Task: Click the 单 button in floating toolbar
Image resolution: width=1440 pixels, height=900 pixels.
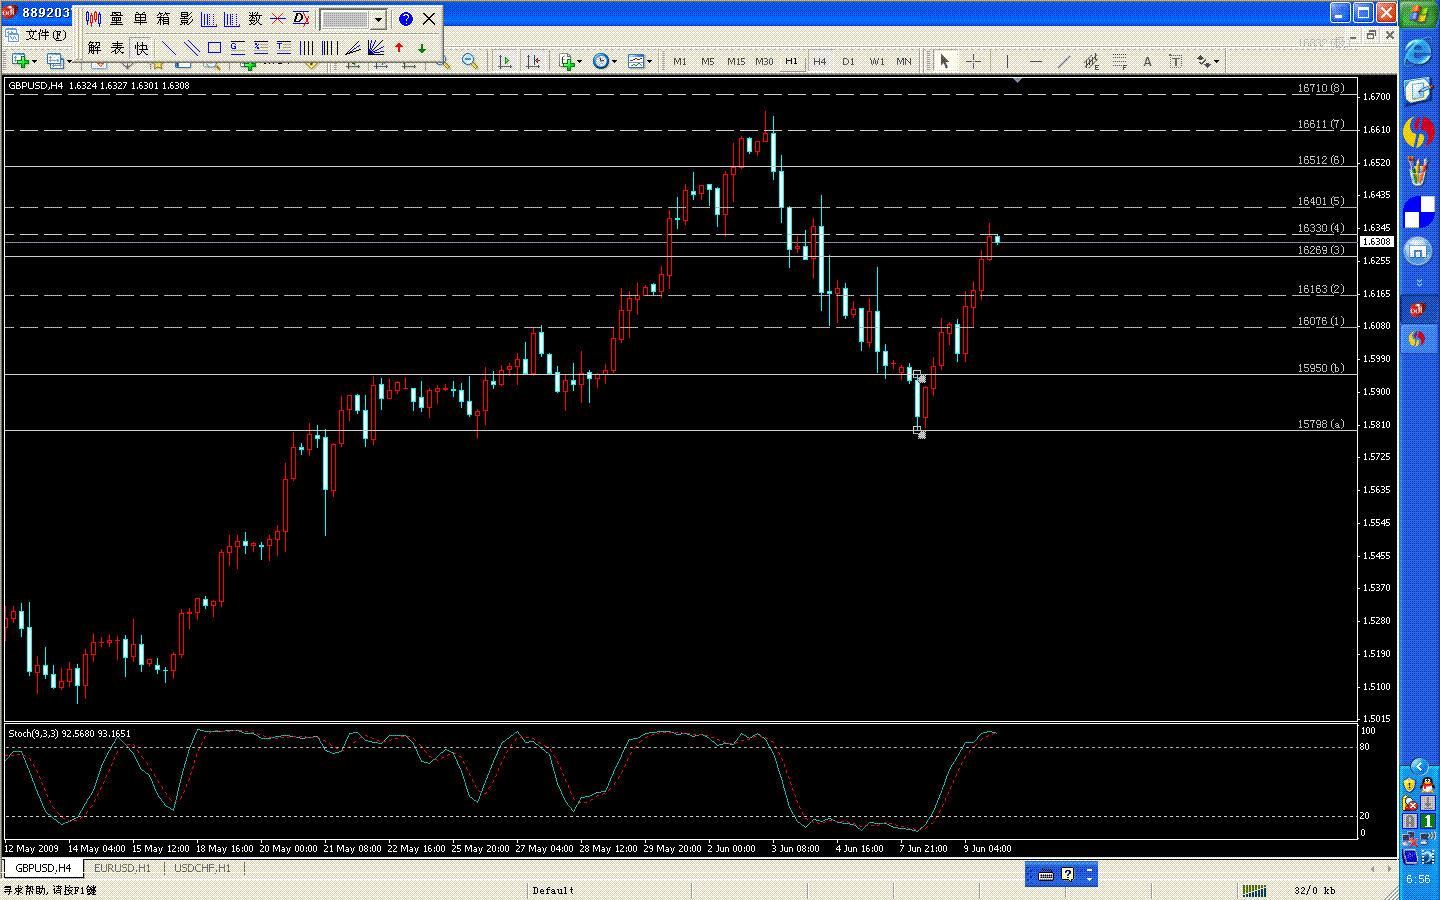Action: 140,19
